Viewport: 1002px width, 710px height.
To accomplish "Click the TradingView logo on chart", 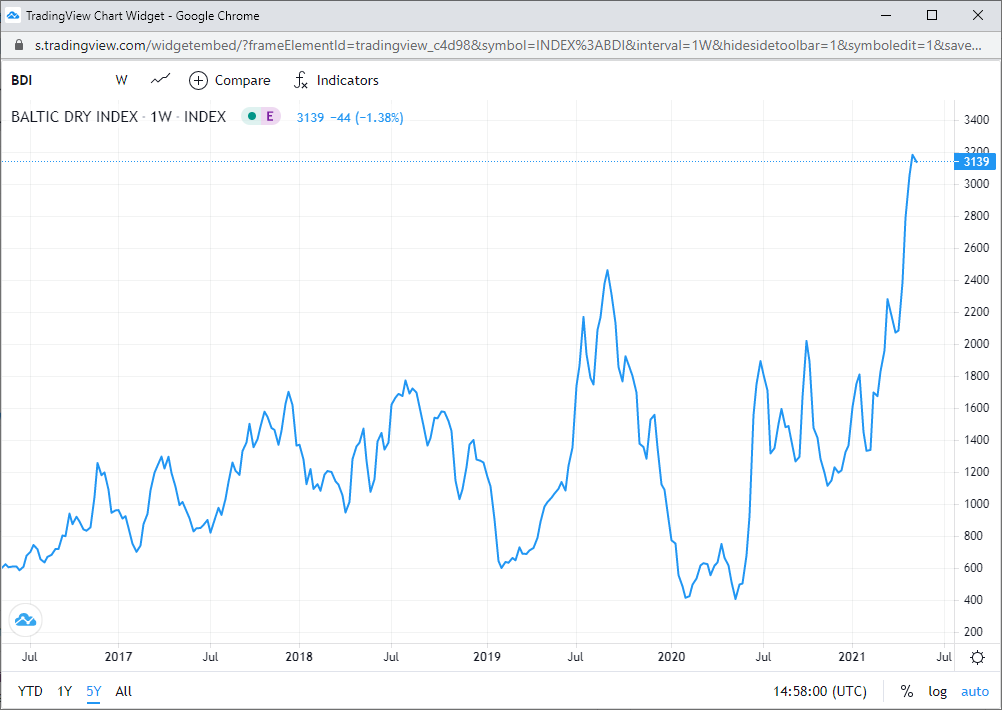I will click(26, 620).
